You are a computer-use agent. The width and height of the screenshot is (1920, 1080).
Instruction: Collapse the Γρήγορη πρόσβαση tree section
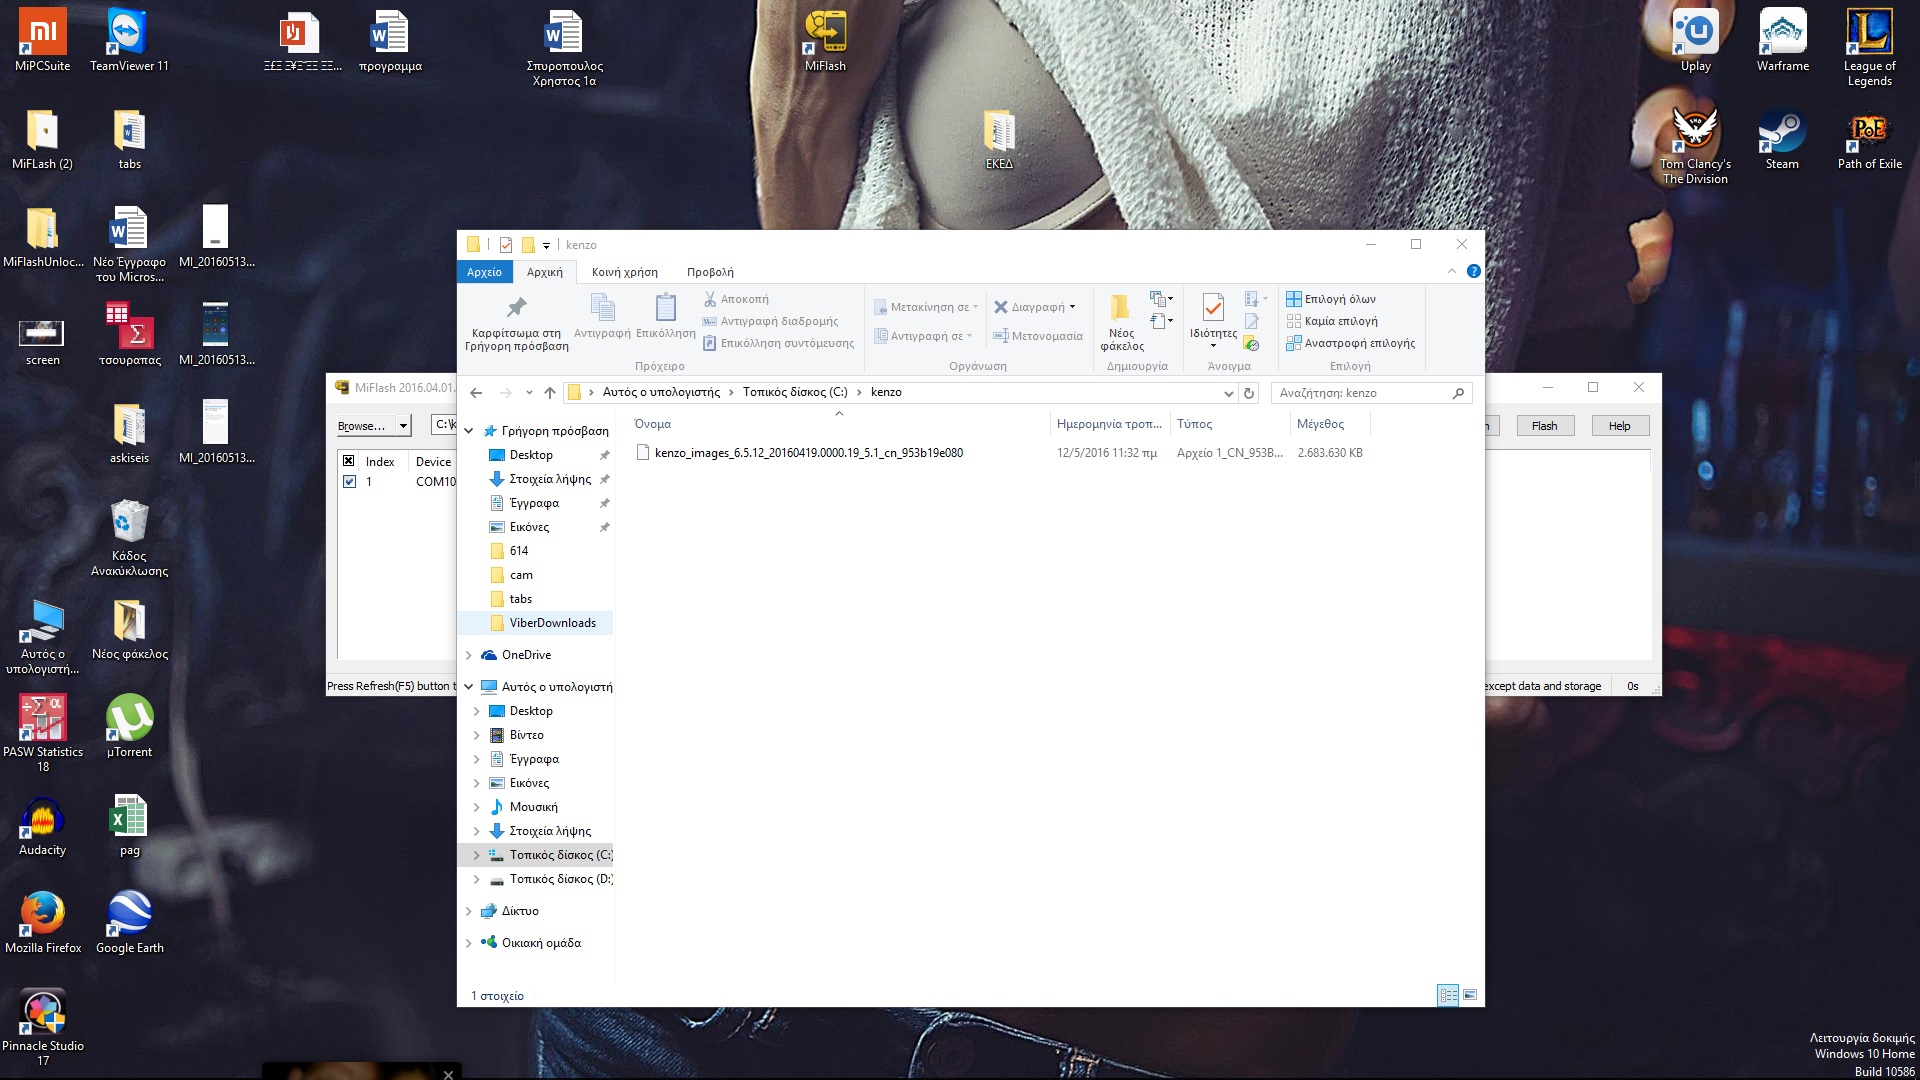469,431
